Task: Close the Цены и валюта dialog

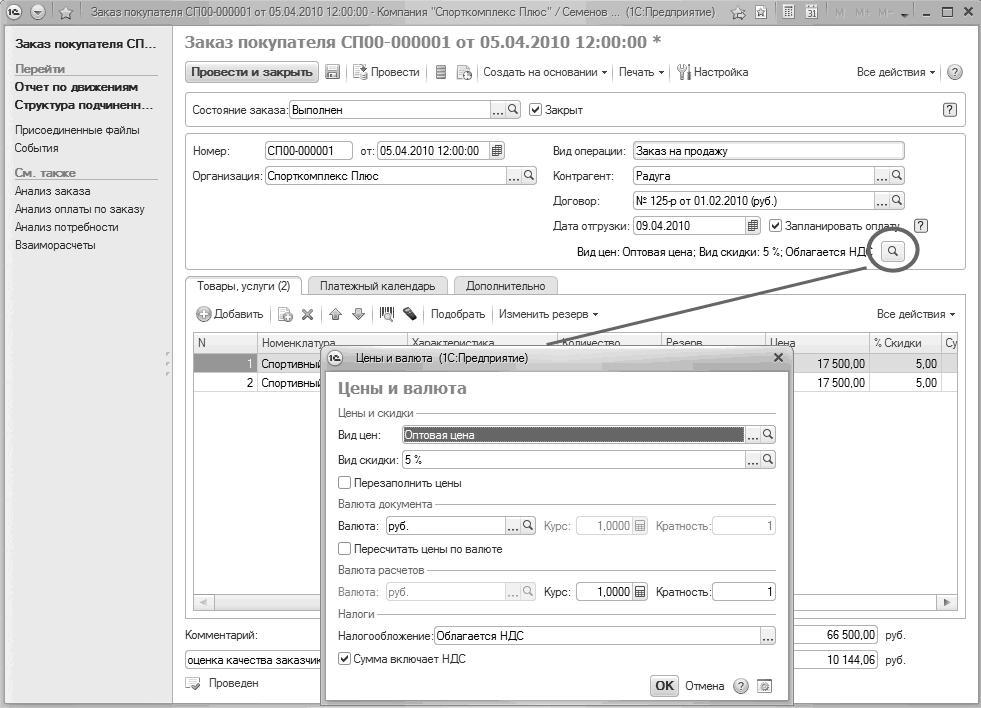Action: (778, 357)
